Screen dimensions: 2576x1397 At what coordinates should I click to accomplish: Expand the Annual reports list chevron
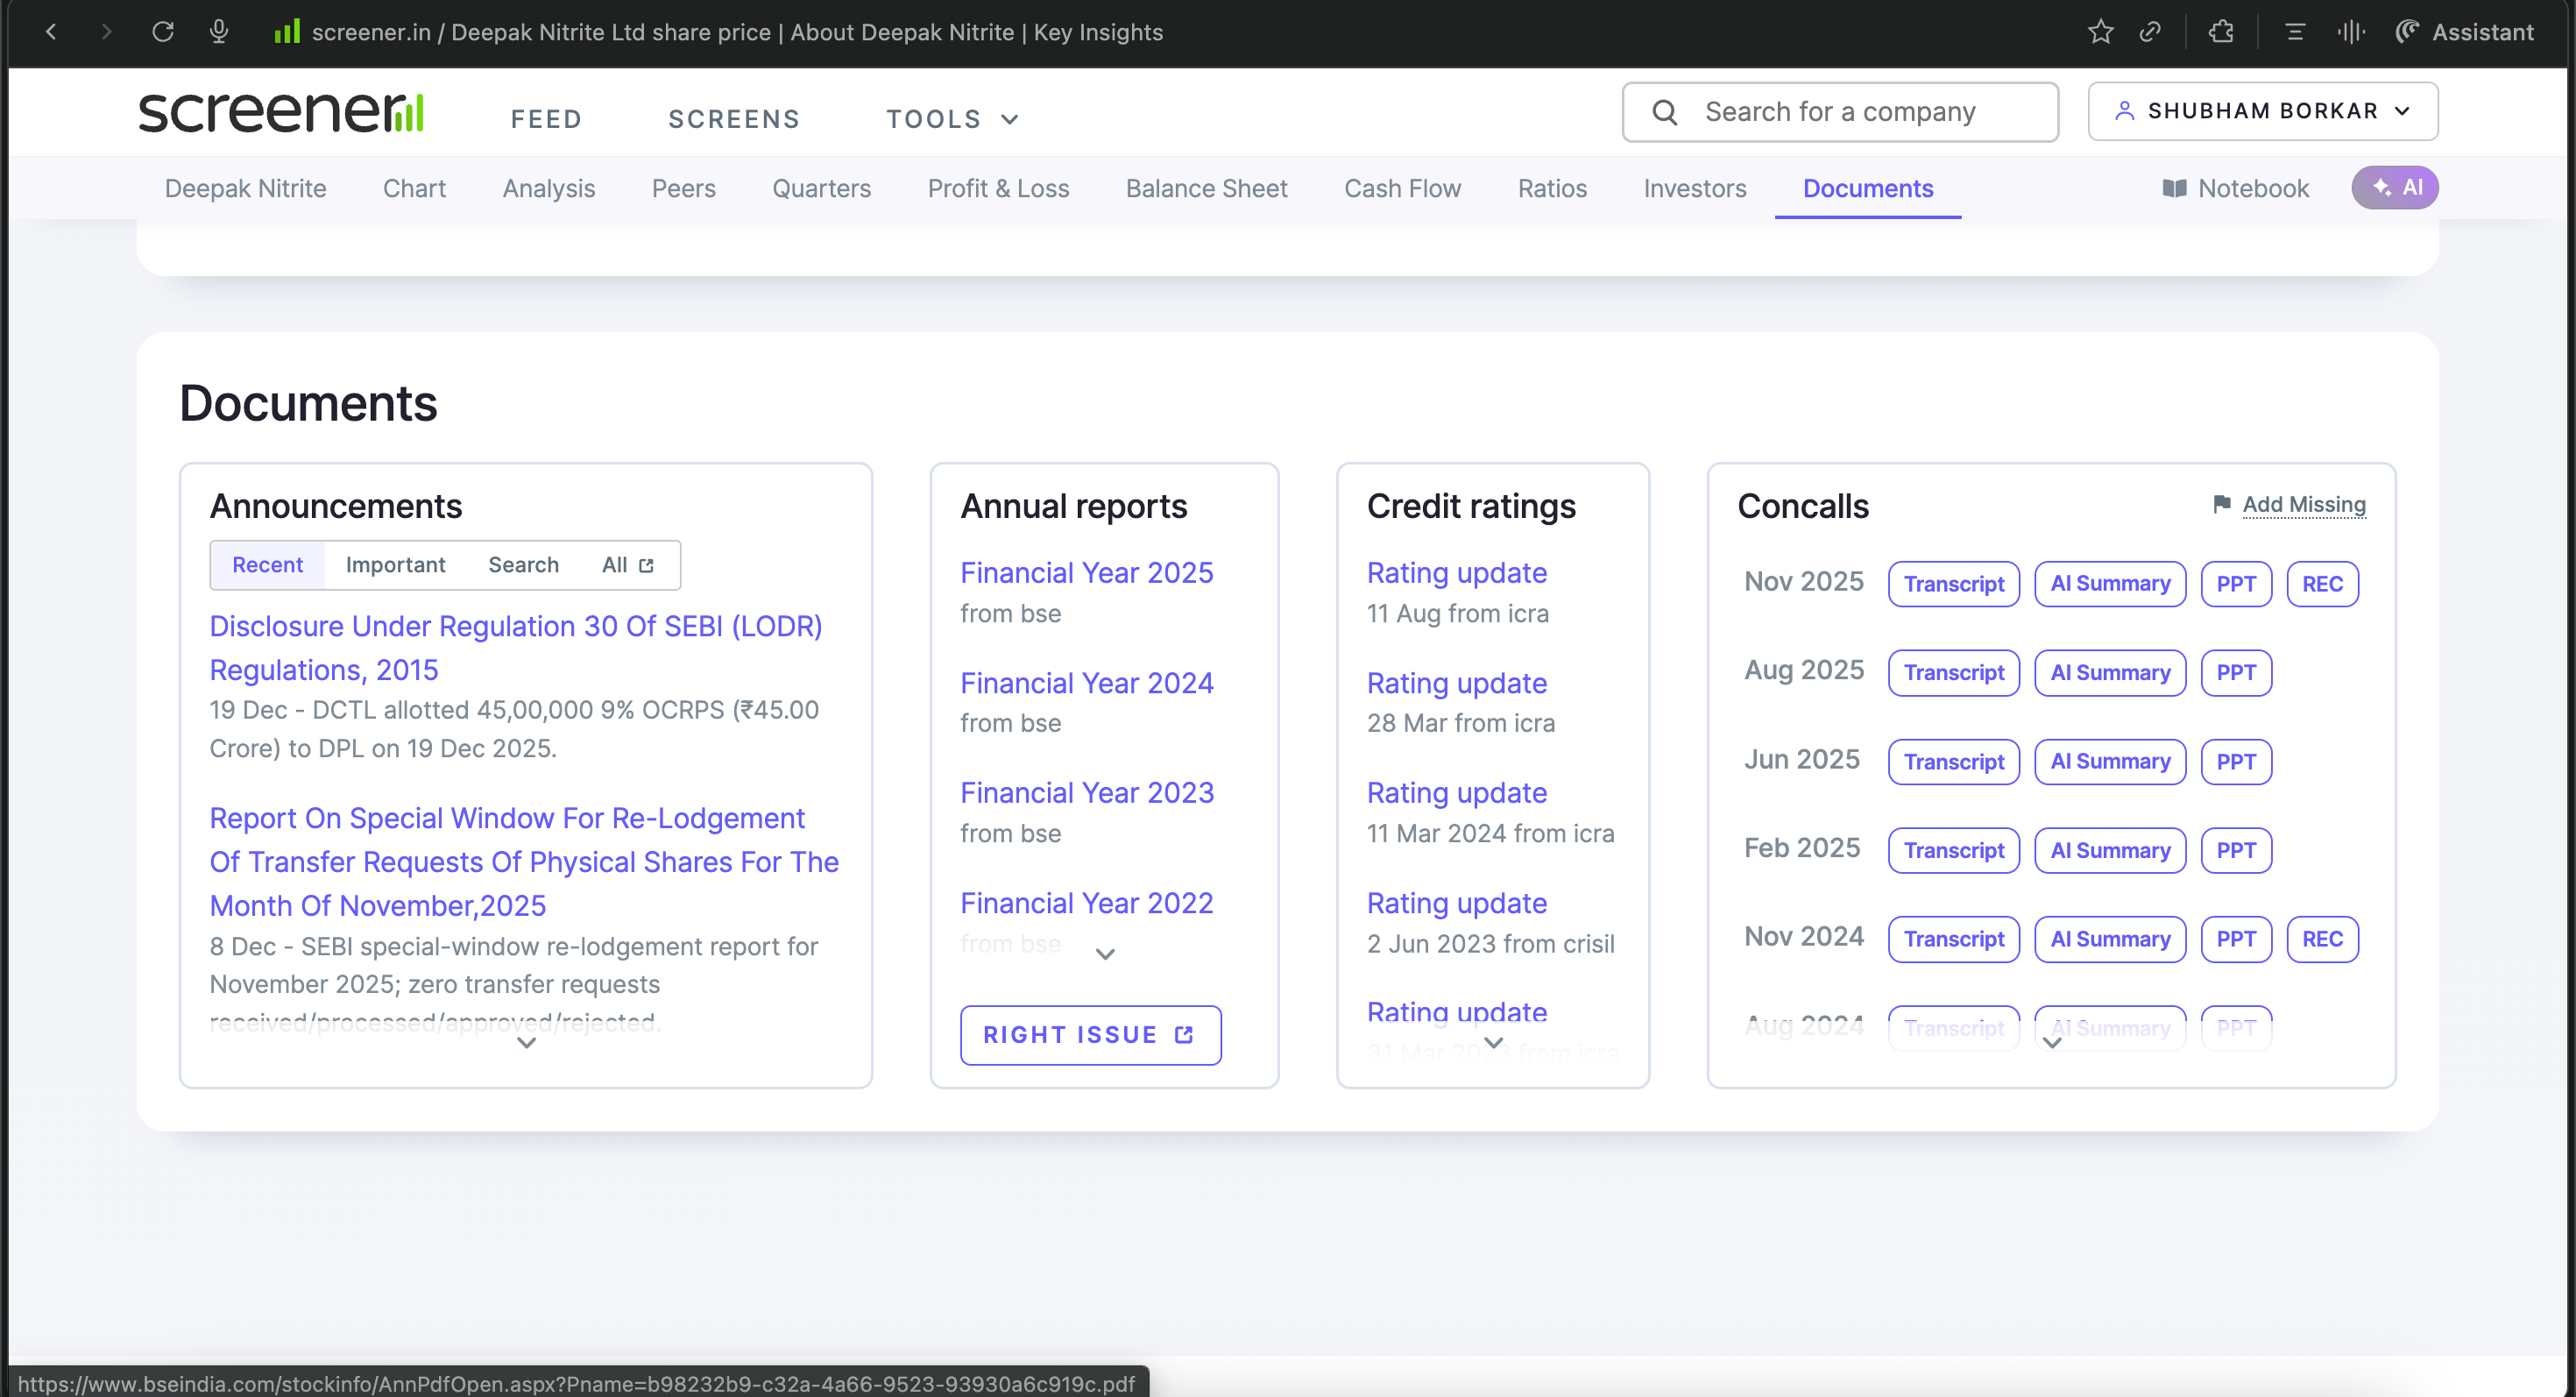pos(1104,954)
